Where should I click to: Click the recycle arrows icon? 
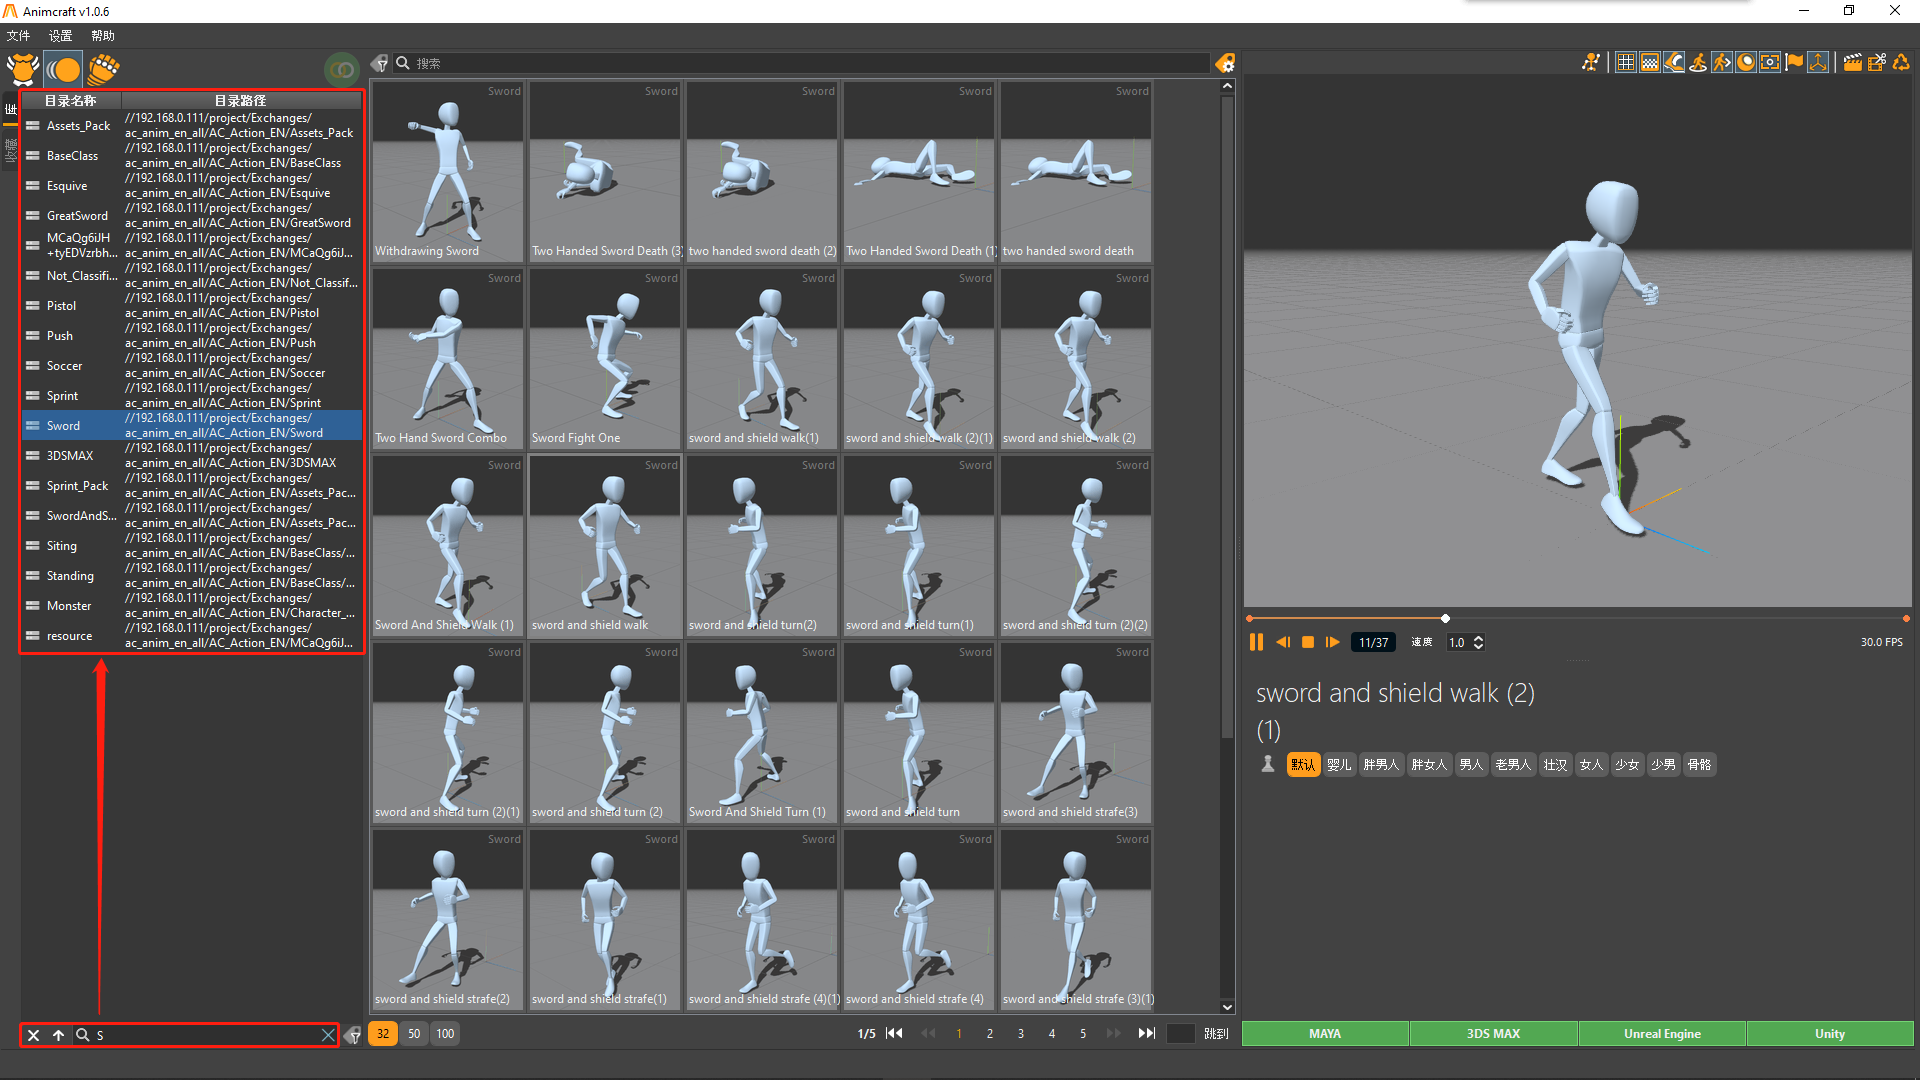click(1901, 62)
